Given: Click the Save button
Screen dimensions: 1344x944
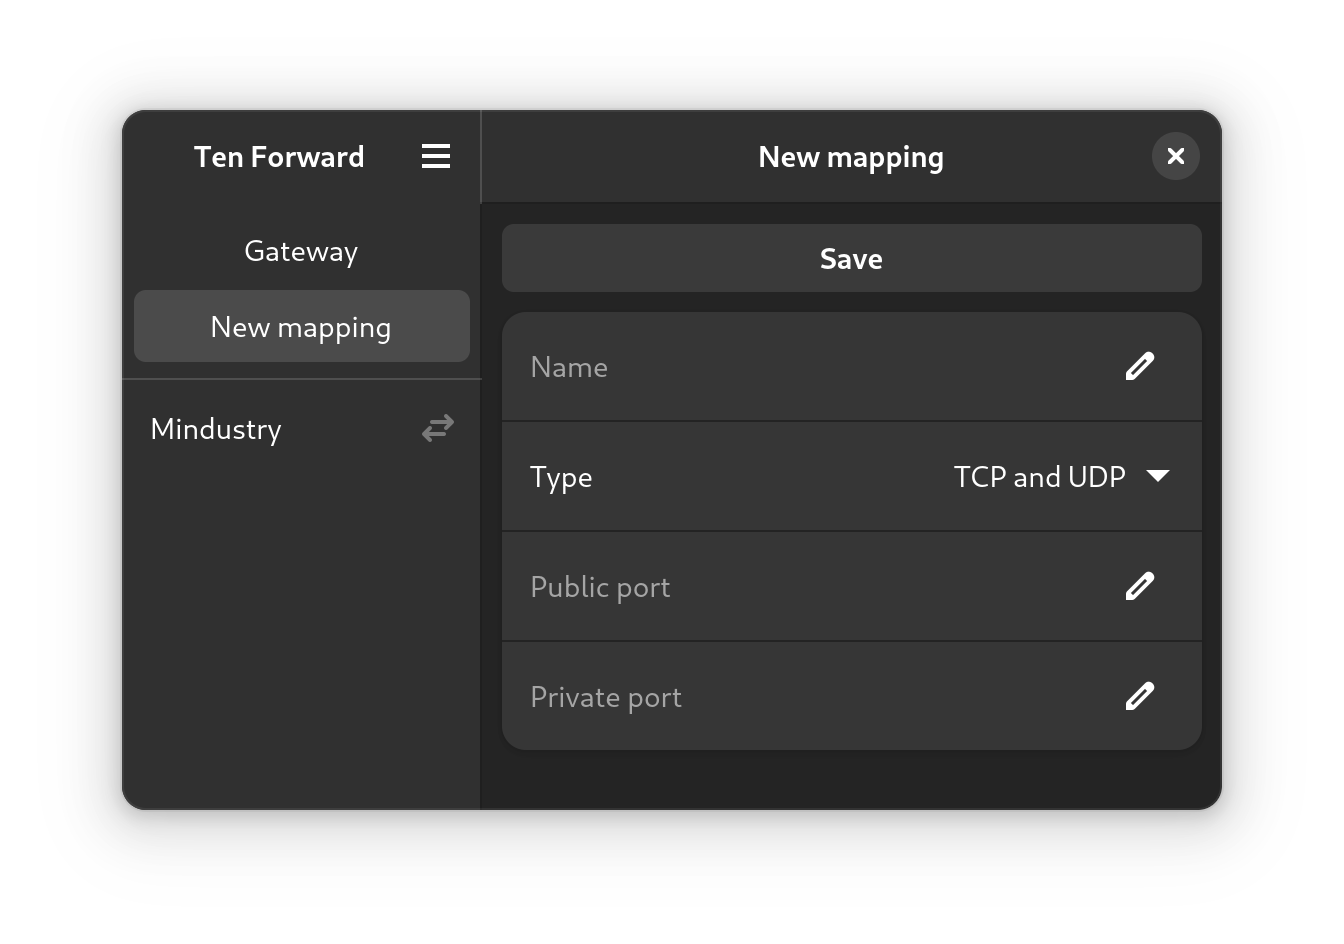Looking at the screenshot, I should click(852, 258).
